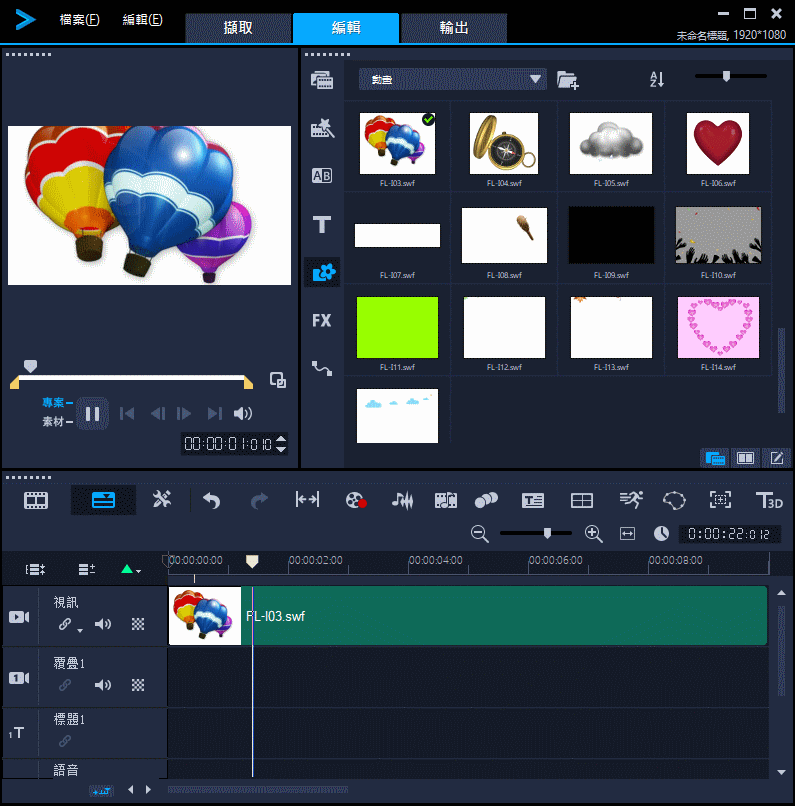This screenshot has height=806, width=795.
Task: Adjust the library thumbnail size slider
Action: [x=727, y=76]
